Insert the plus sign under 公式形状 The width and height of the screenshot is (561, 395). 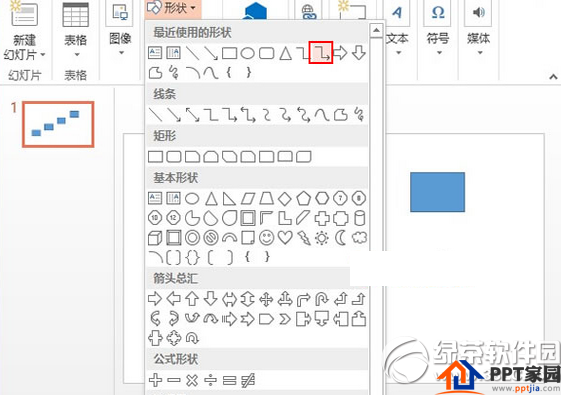tap(155, 380)
